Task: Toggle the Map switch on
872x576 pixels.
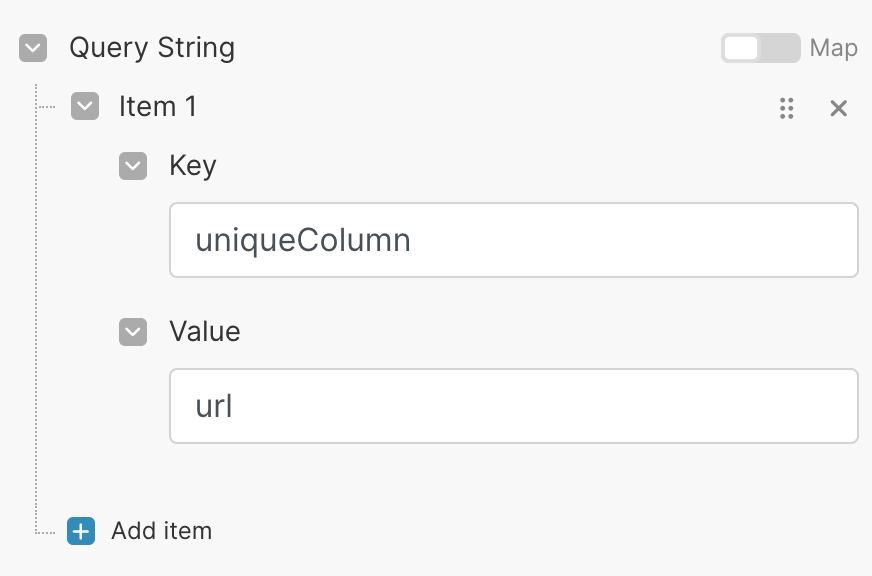Action: click(760, 48)
